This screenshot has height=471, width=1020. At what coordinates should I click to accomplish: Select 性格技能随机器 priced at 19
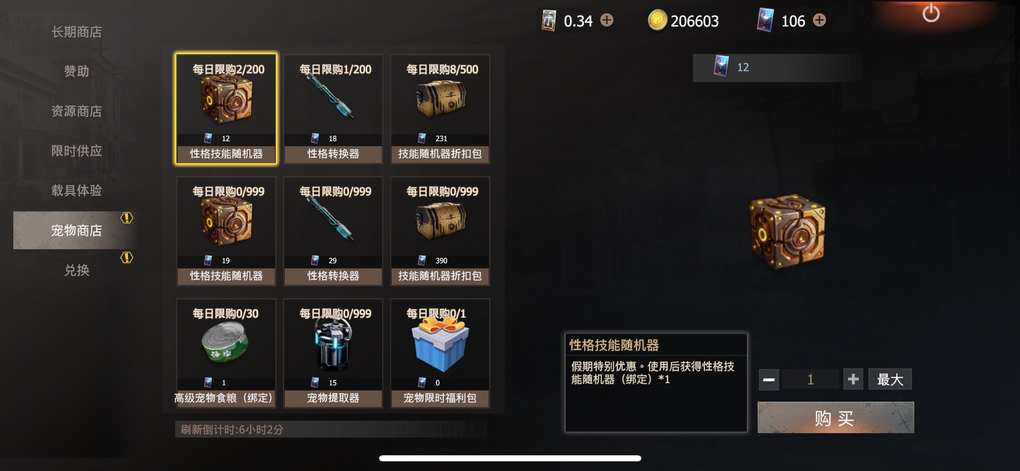pyautogui.click(x=226, y=231)
